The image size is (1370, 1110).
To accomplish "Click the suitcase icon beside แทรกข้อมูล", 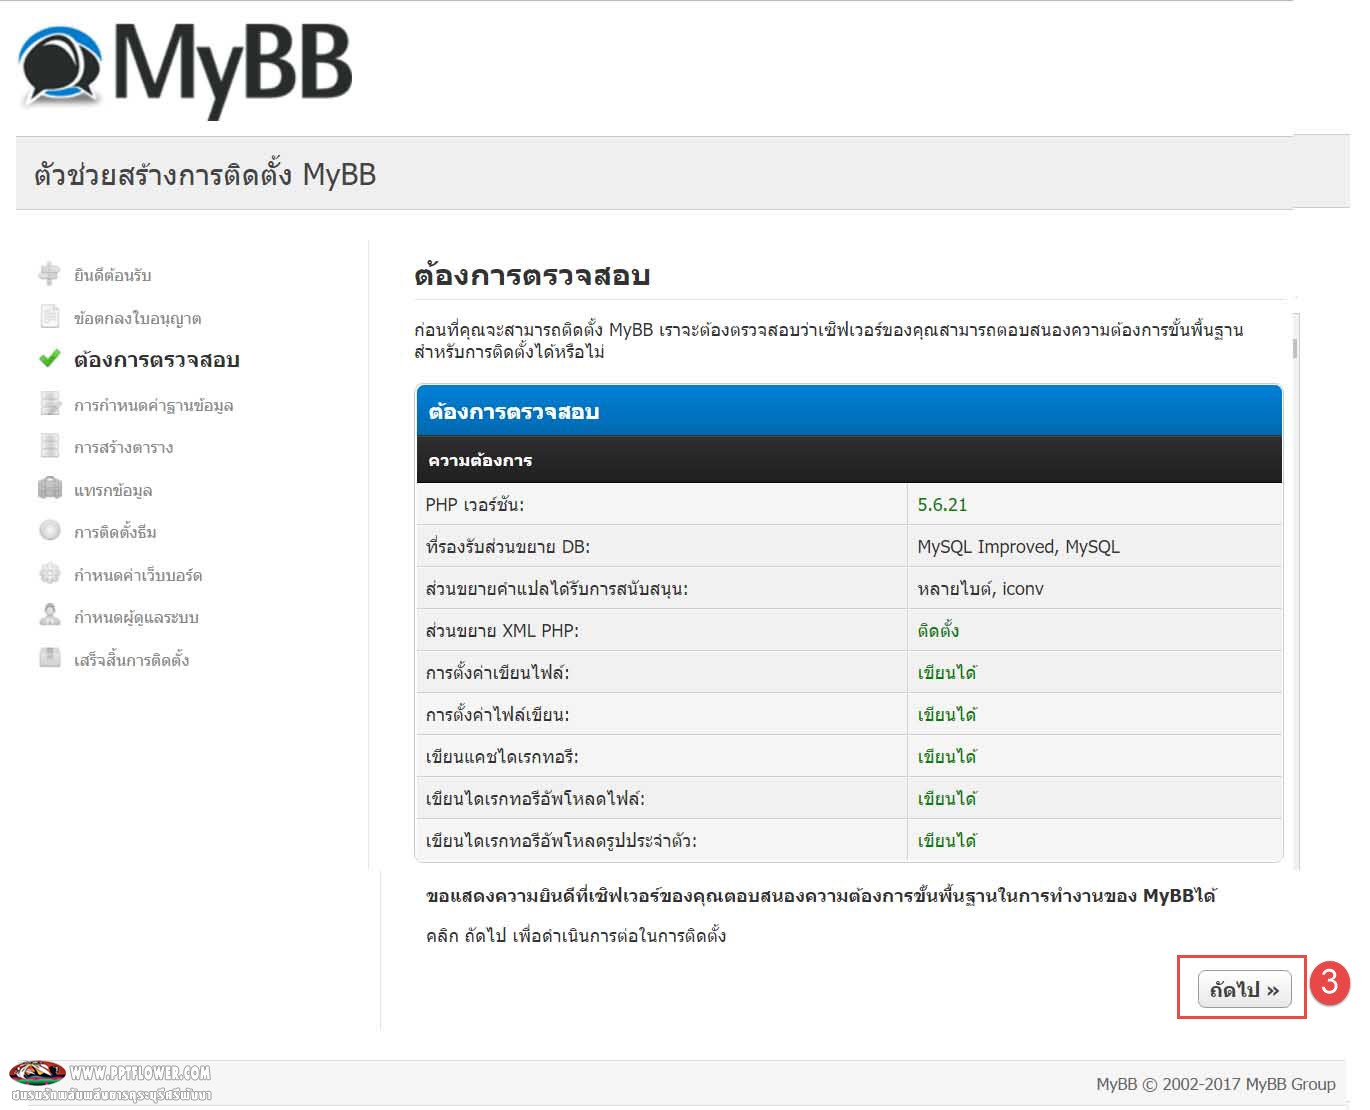I will point(50,488).
